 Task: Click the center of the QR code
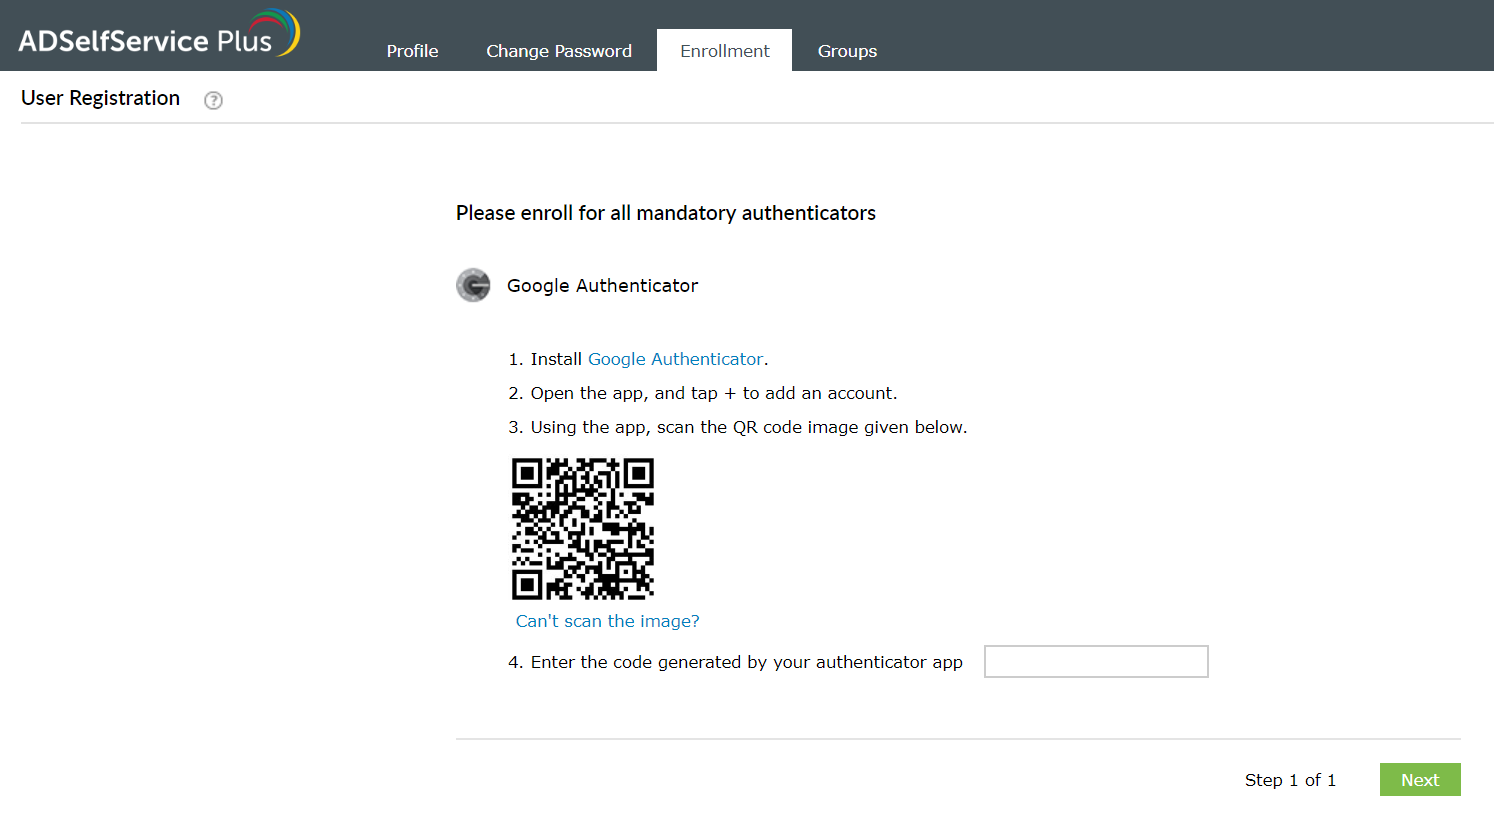[583, 528]
